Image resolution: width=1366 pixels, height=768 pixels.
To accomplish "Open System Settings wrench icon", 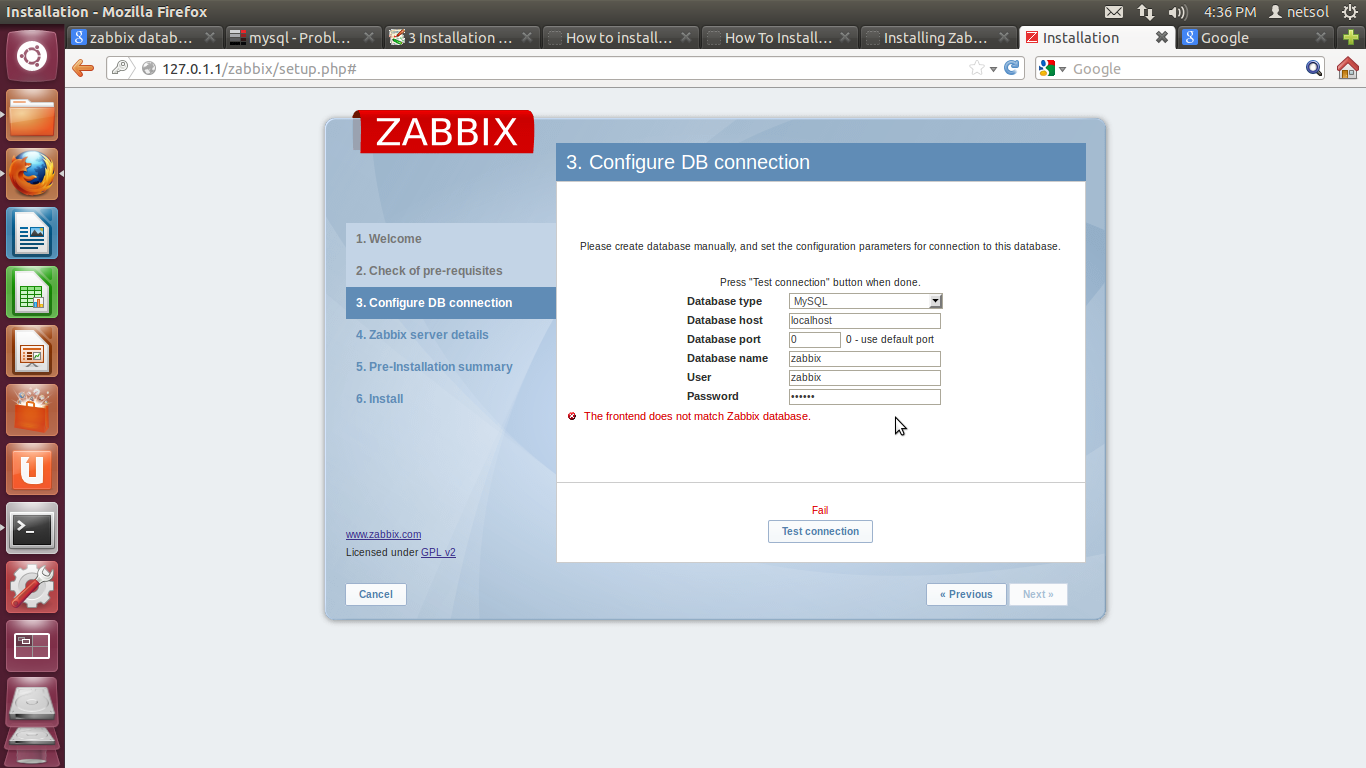I will tap(32, 588).
